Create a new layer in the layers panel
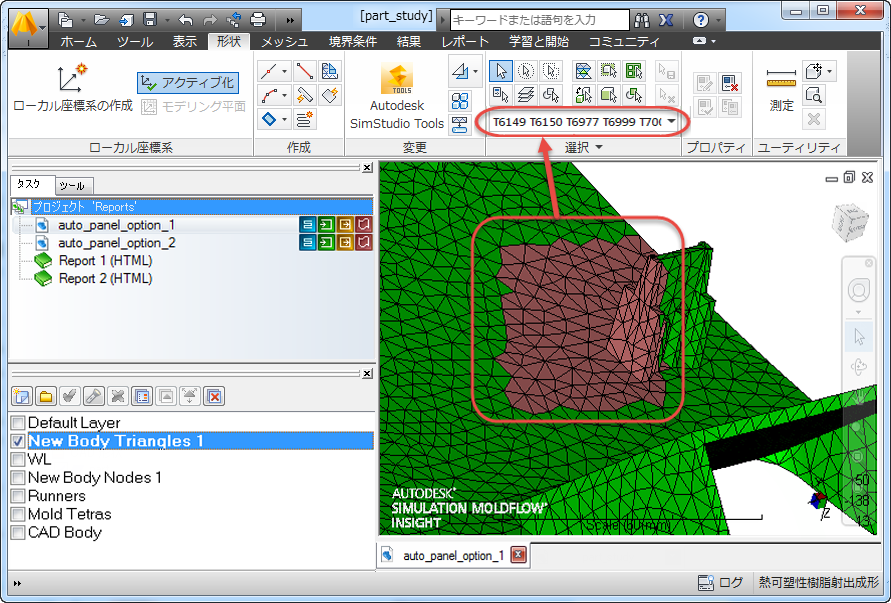The height and width of the screenshot is (603, 891). coord(22,396)
